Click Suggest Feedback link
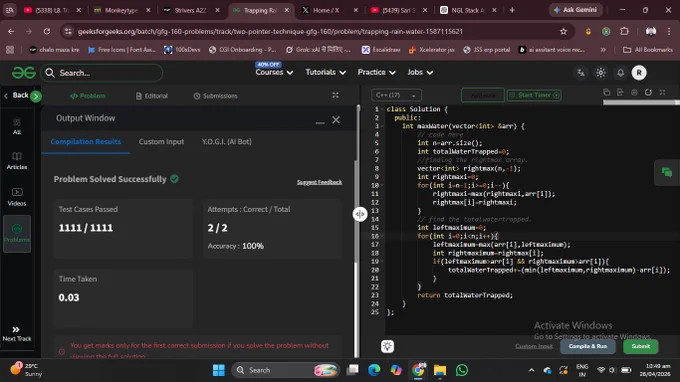680x382 pixels. (x=319, y=182)
